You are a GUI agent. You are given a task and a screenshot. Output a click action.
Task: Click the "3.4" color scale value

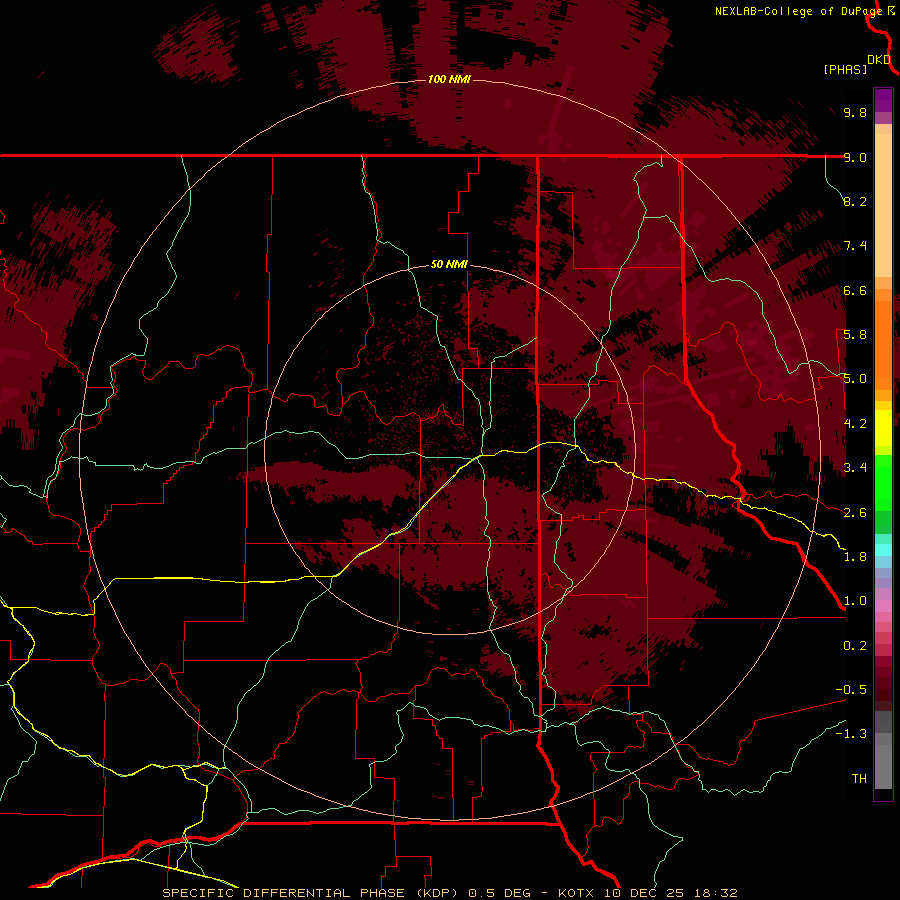(x=855, y=468)
